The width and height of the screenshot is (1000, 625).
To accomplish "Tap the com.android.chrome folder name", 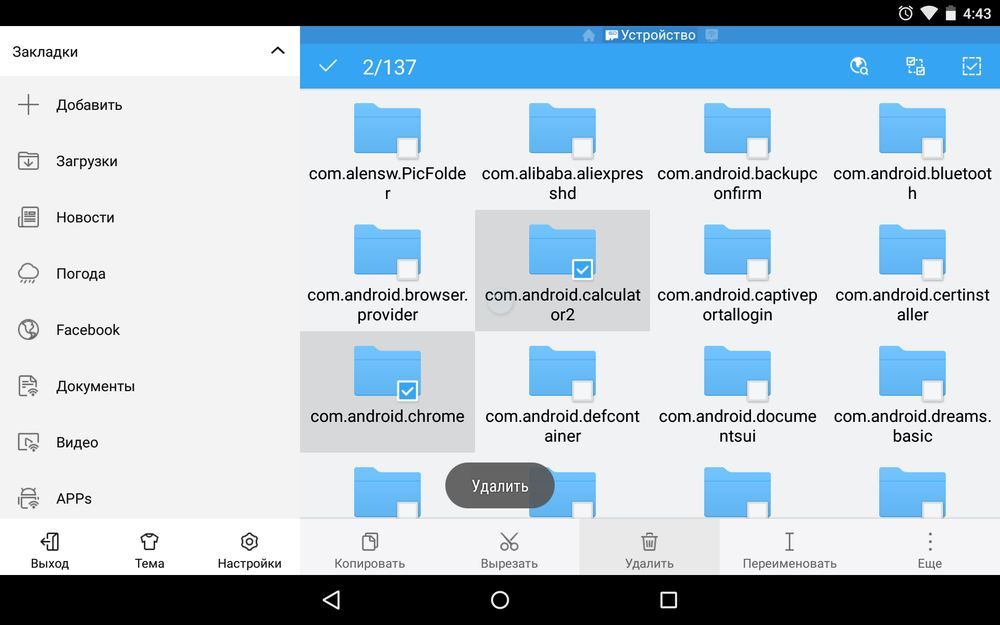I will point(387,416).
